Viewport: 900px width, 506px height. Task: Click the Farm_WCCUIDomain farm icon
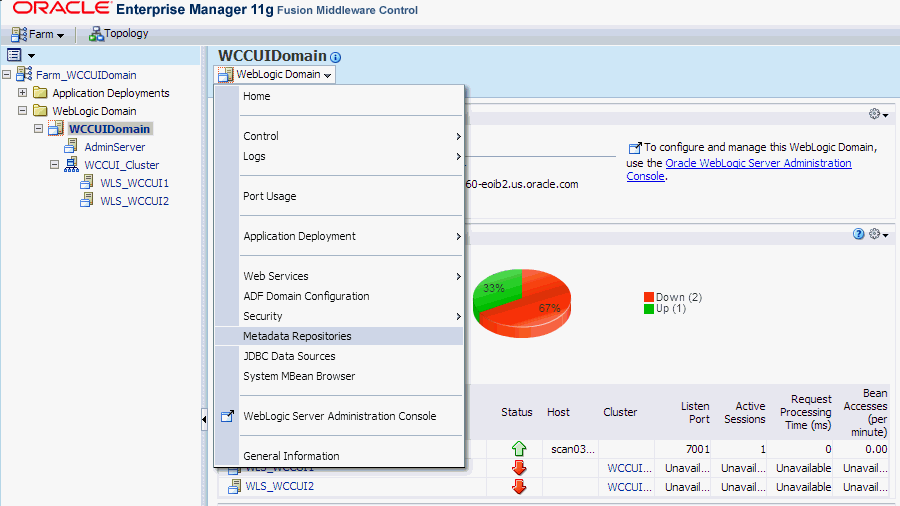coord(24,74)
